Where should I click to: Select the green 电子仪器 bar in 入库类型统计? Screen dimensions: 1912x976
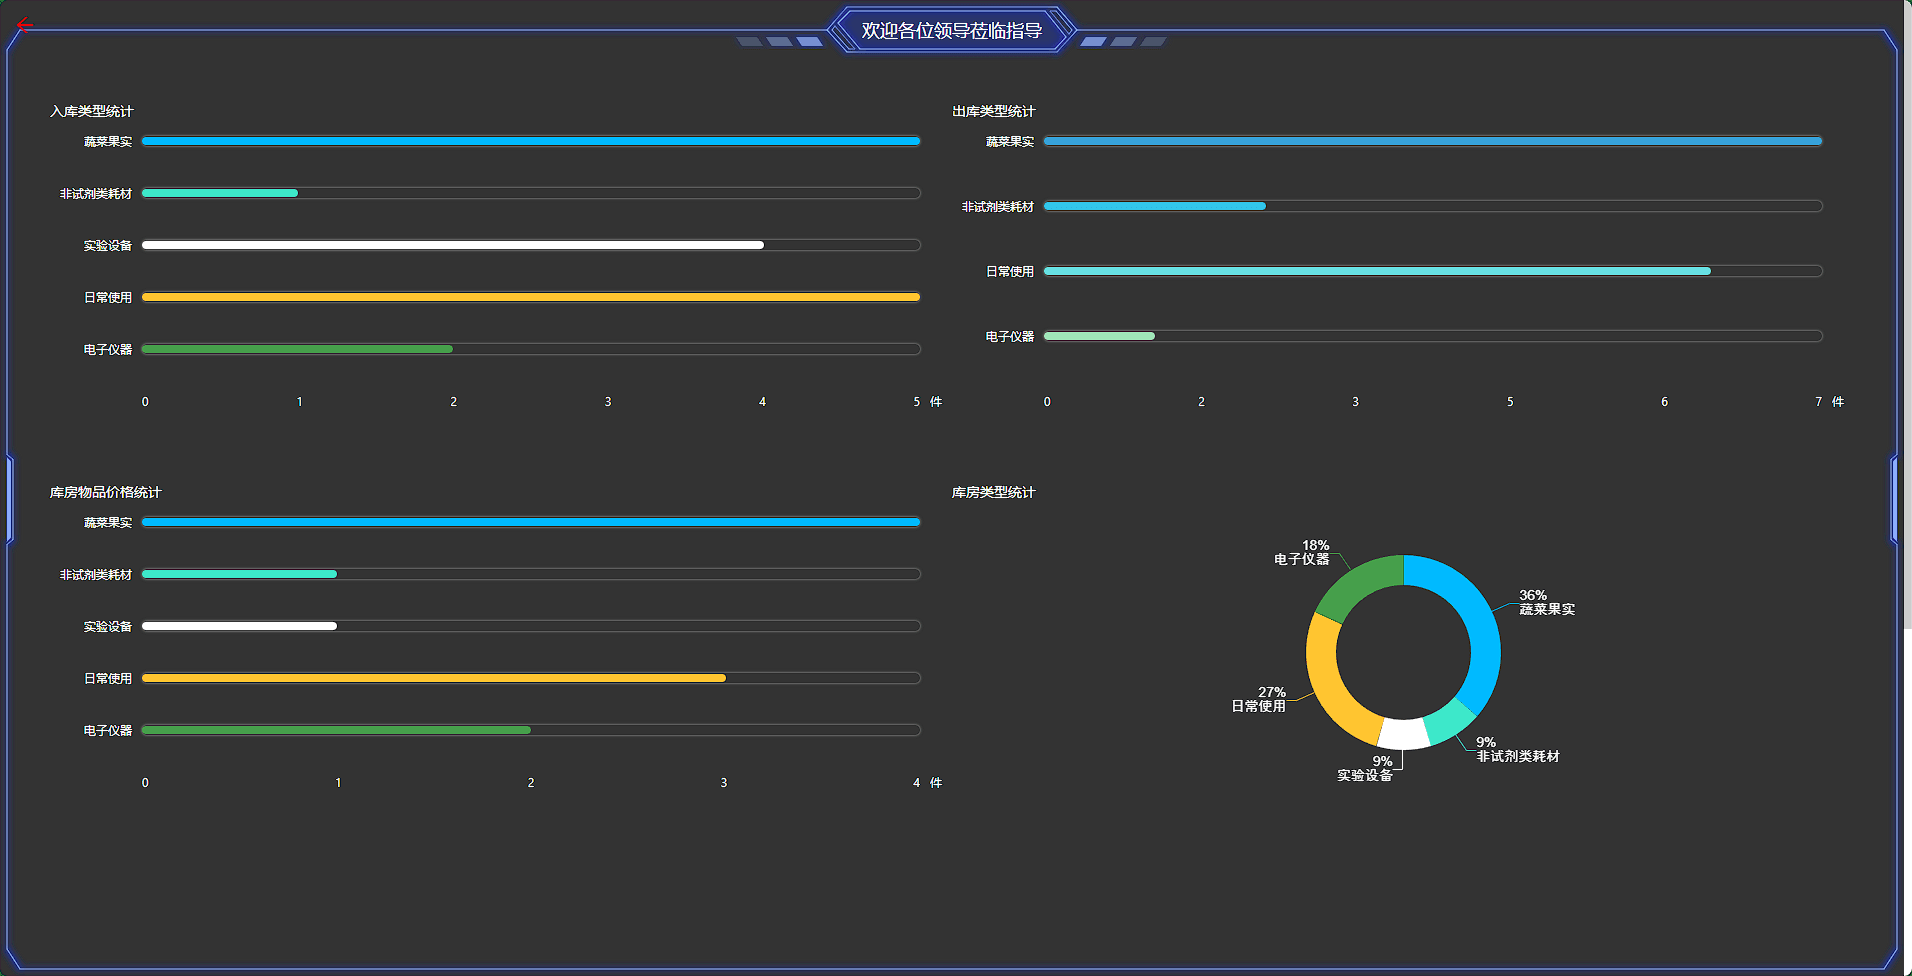[297, 349]
